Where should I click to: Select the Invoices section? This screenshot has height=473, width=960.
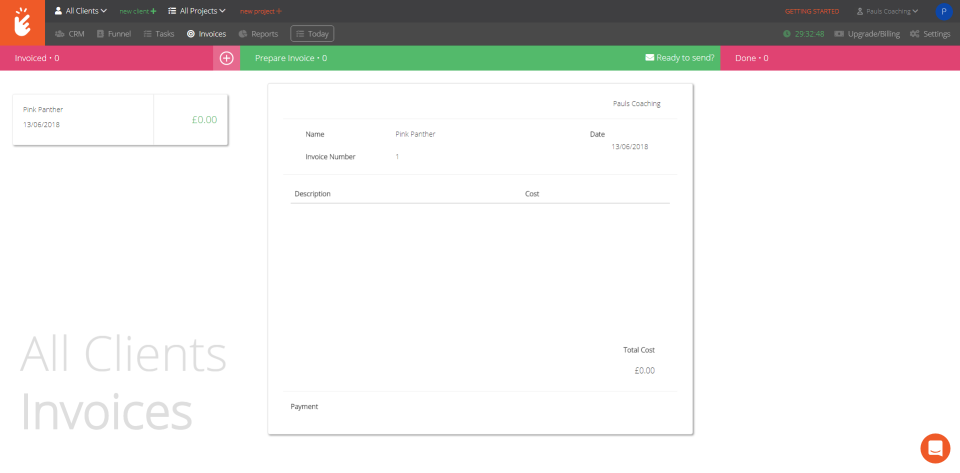pyautogui.click(x=206, y=34)
